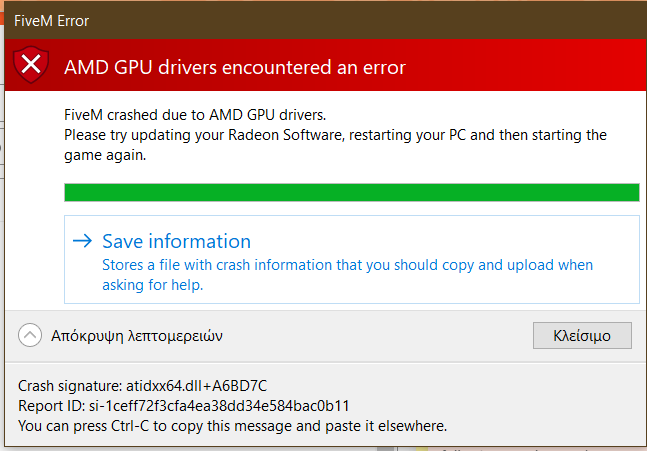
Task: Click the Ctrl-C copy hint text
Action: 232,425
